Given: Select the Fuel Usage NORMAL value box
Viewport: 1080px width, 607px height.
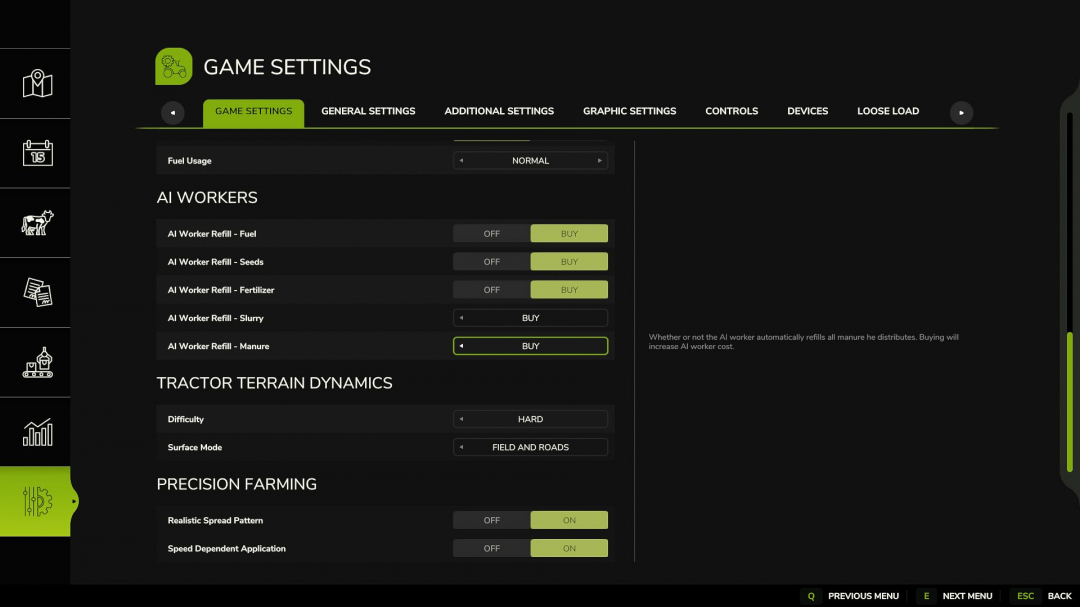Looking at the screenshot, I should pyautogui.click(x=530, y=161).
